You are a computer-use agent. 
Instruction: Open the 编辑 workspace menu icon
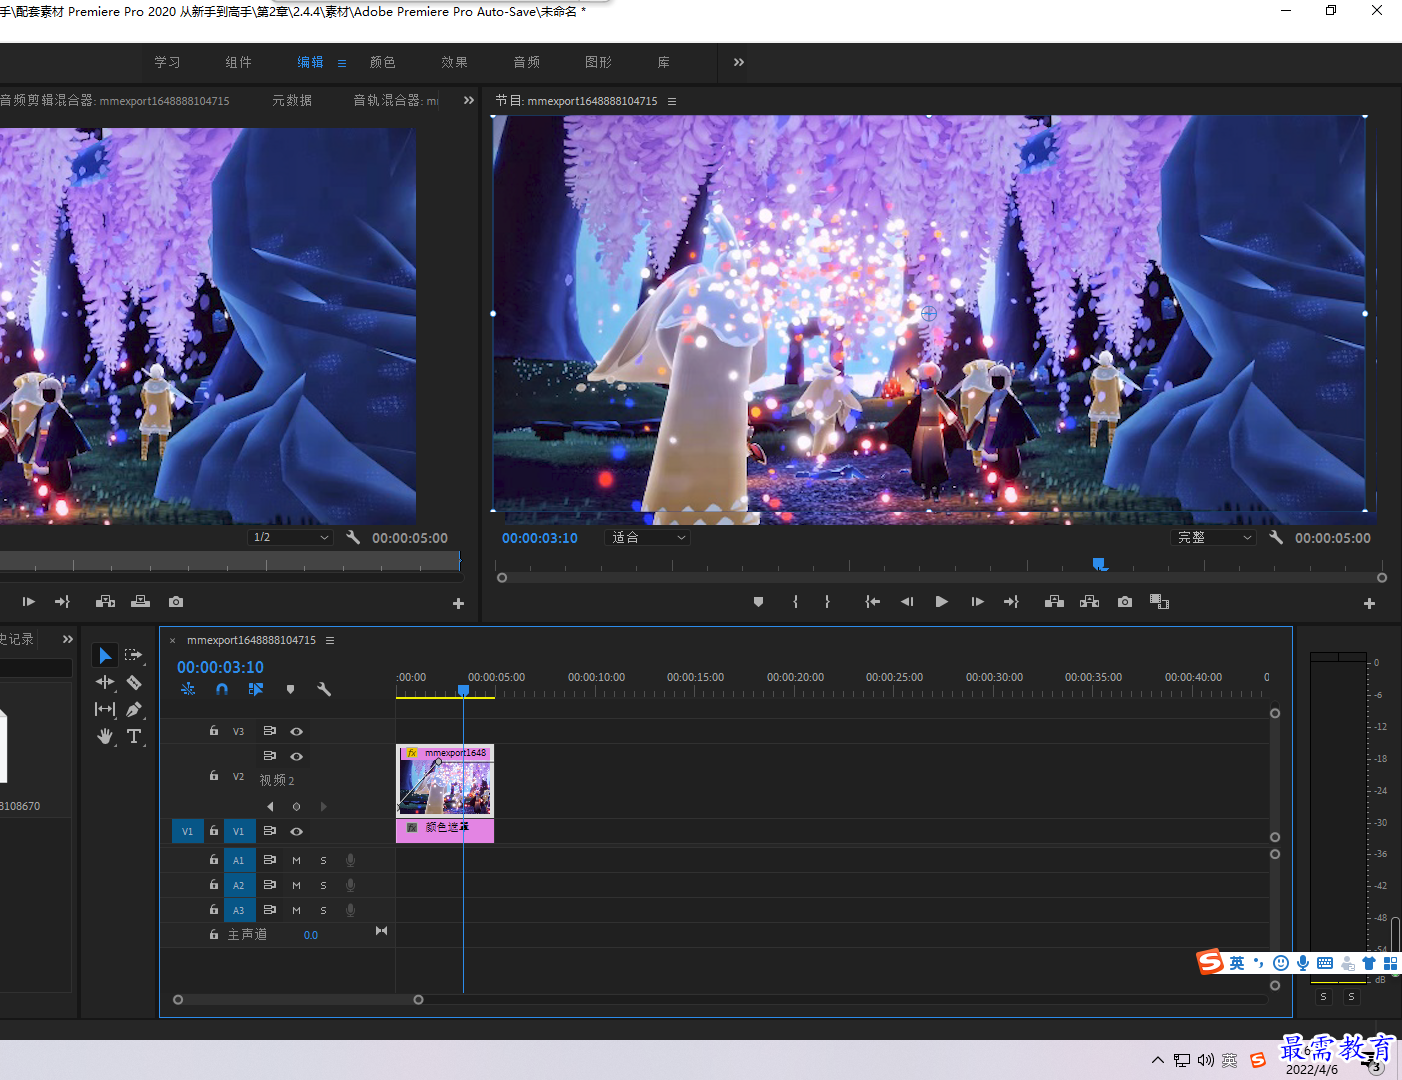tap(342, 63)
